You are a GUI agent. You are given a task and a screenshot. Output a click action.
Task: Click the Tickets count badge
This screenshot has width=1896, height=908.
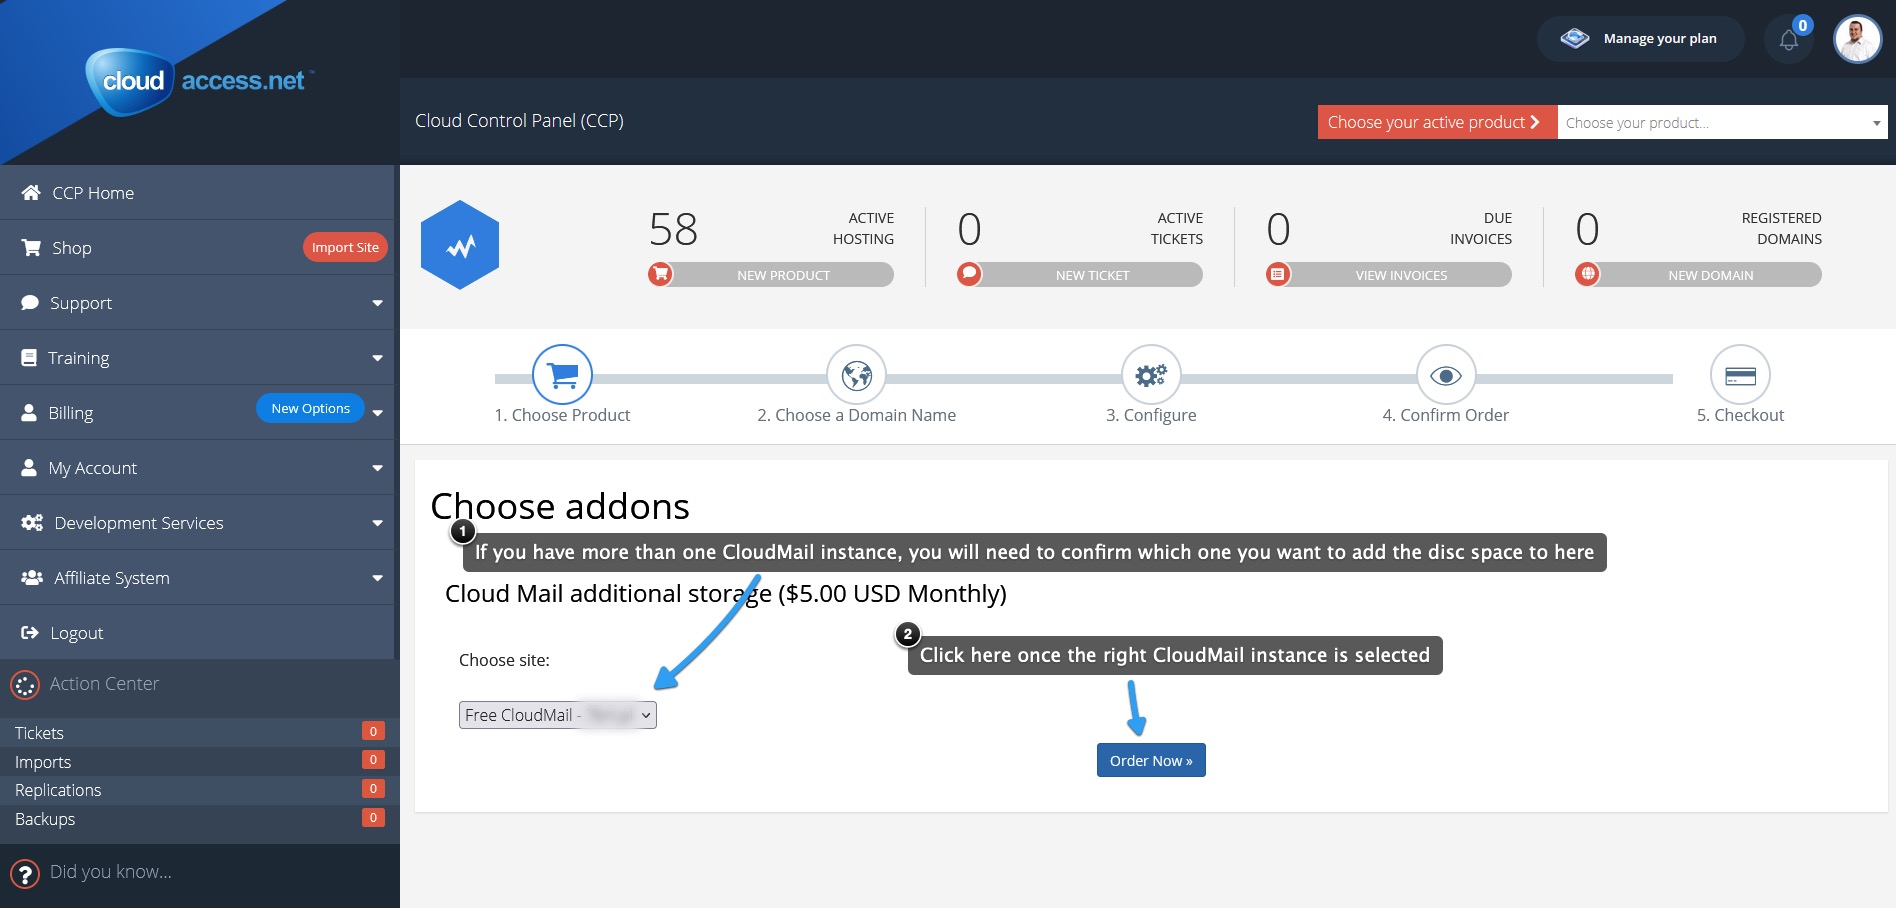[x=373, y=731]
